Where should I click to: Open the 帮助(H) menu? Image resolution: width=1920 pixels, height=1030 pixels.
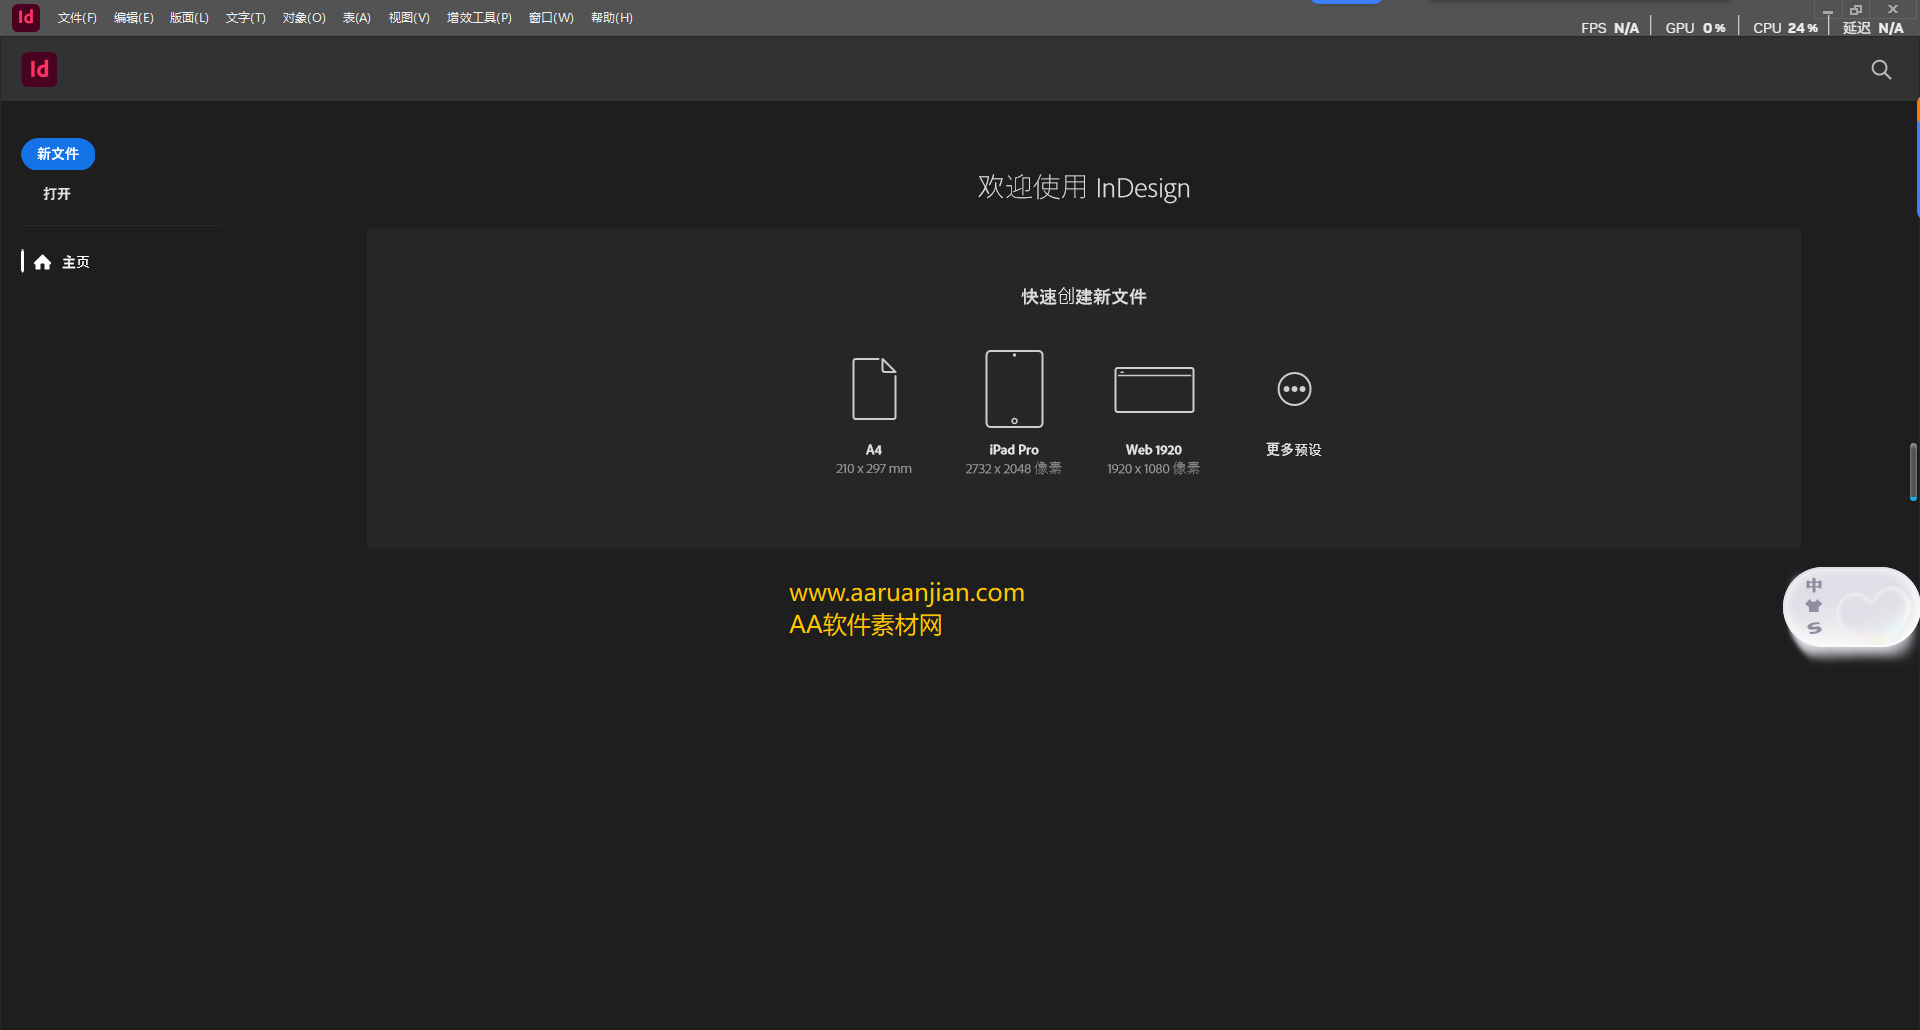612,17
